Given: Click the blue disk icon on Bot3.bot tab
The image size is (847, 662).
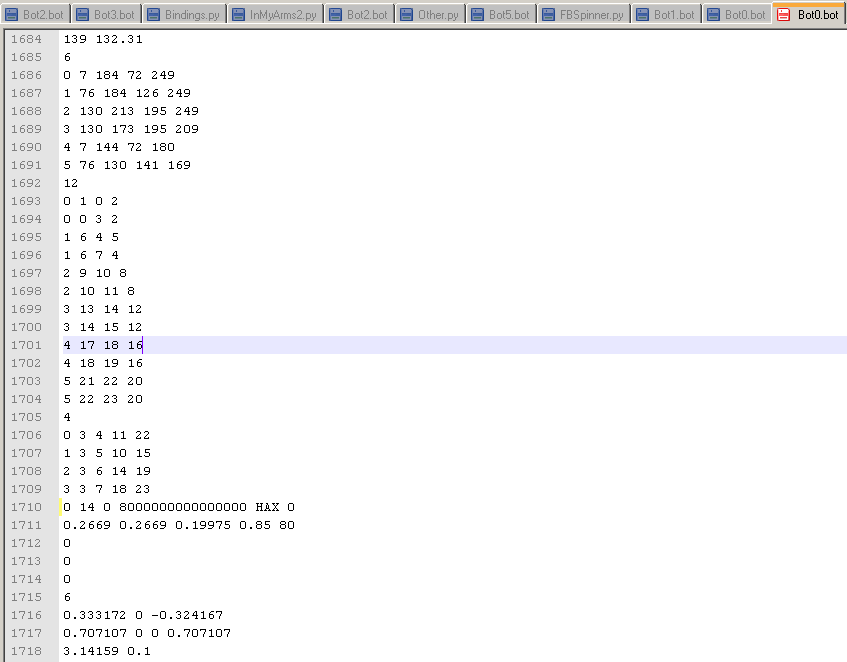Looking at the screenshot, I should click(82, 15).
